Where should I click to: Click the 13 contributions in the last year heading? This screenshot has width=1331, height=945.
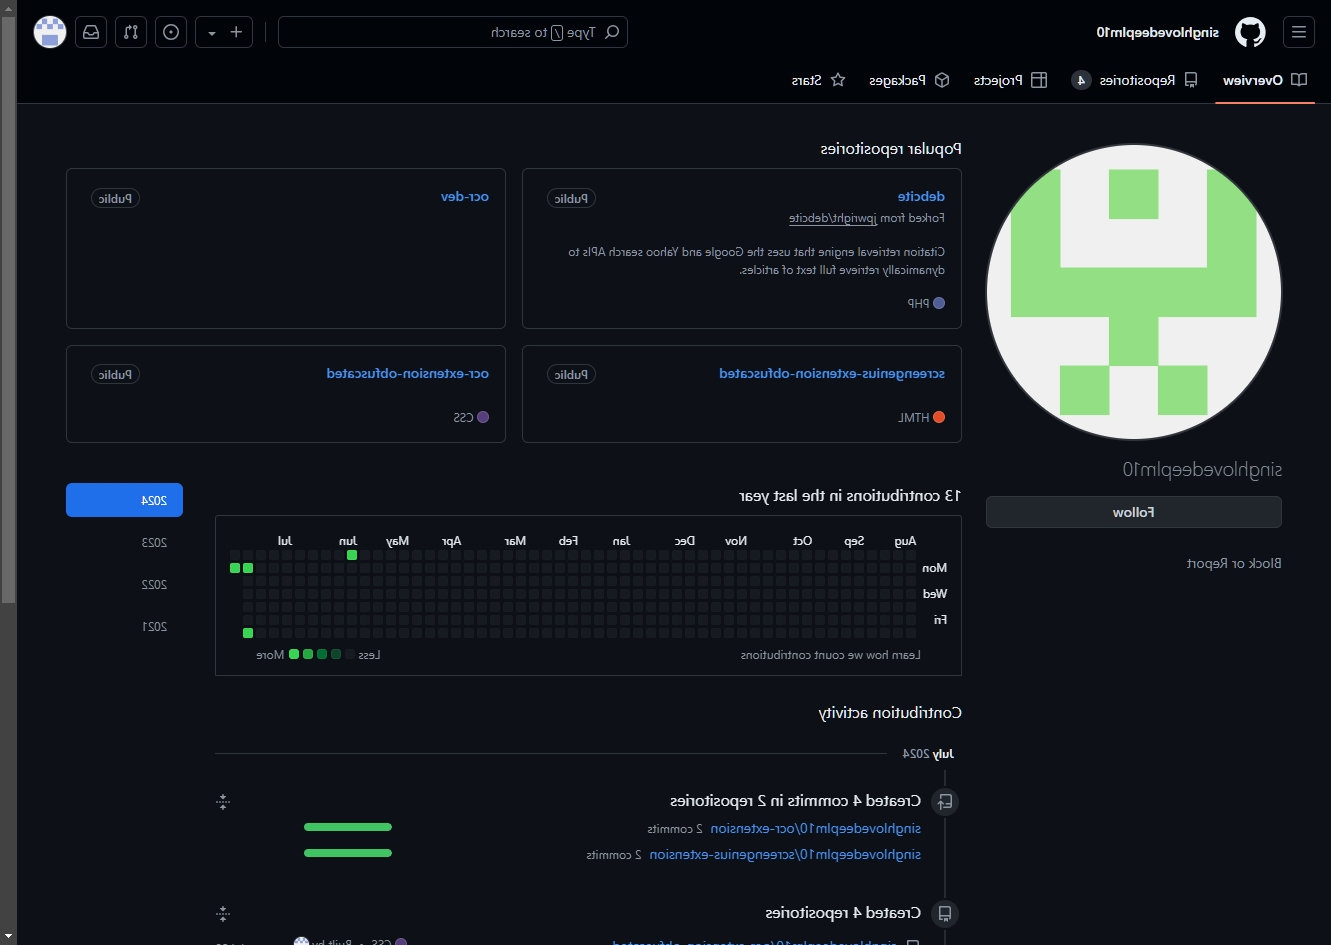point(850,496)
